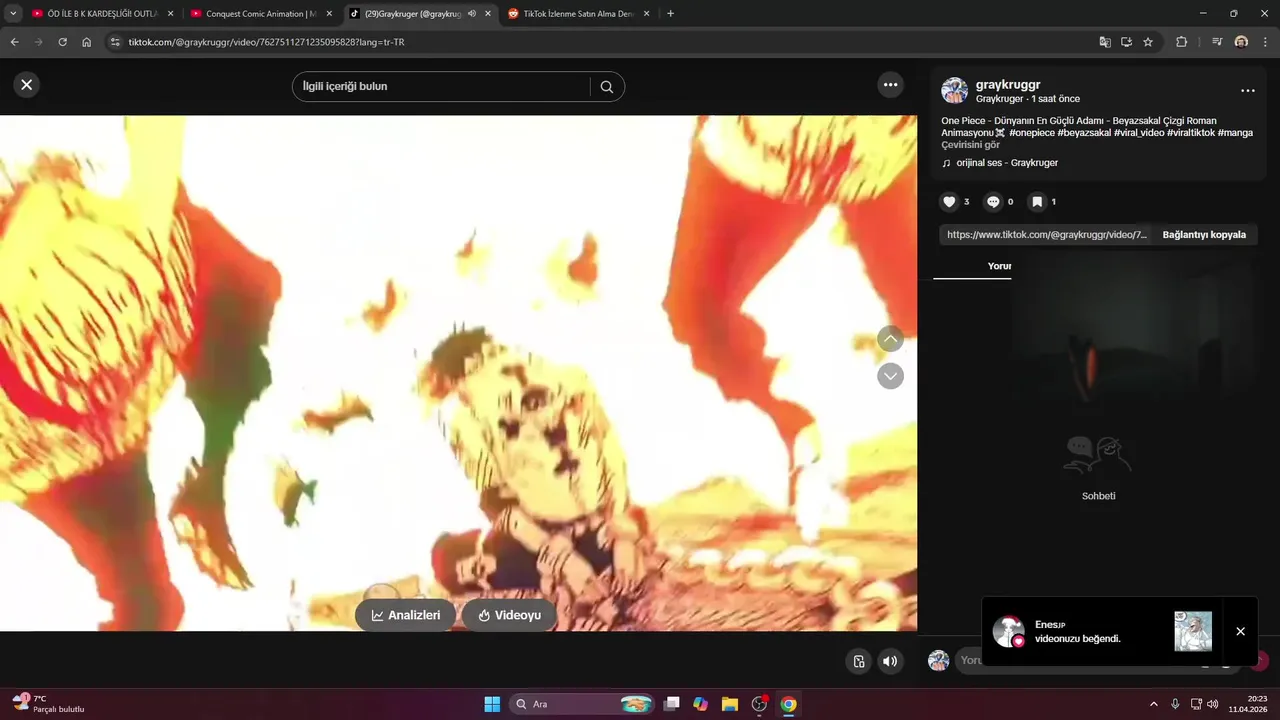Viewport: 1280px width, 720px height.
Task: Open Chrome from the taskbar
Action: point(788,704)
